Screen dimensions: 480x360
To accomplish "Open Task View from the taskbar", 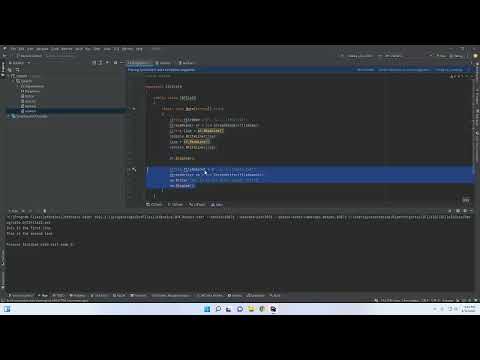I will (x=229, y=309).
